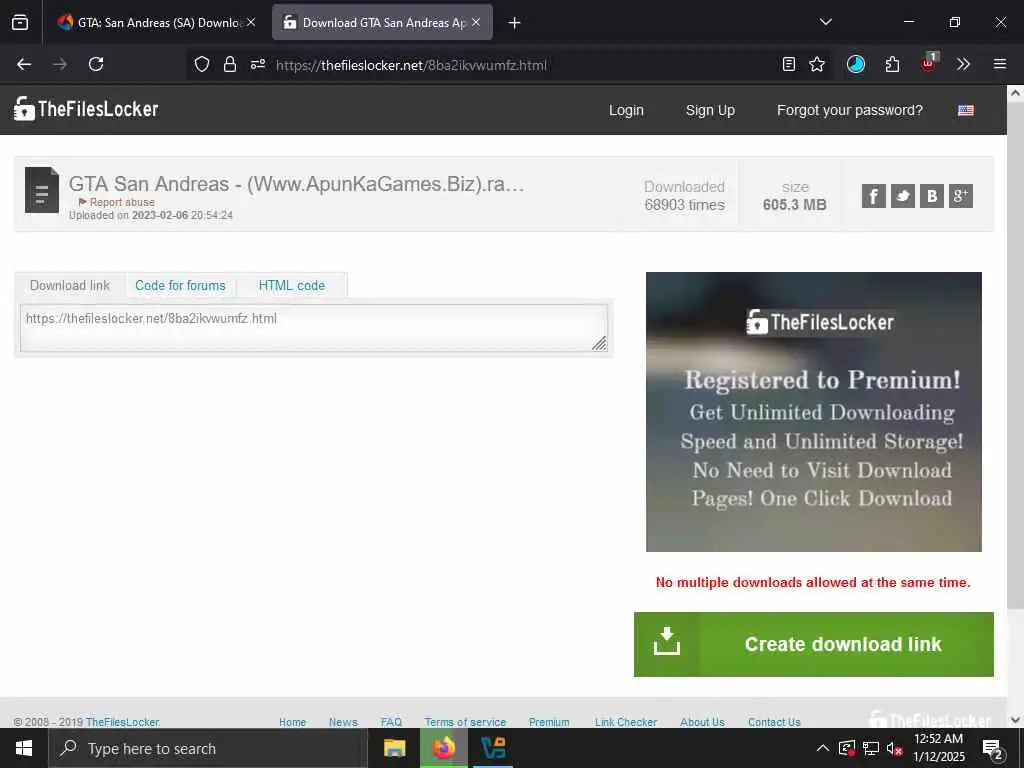Screen dimensions: 1024x768
Task: Open site permissions icon in address bar
Action: [258, 64]
